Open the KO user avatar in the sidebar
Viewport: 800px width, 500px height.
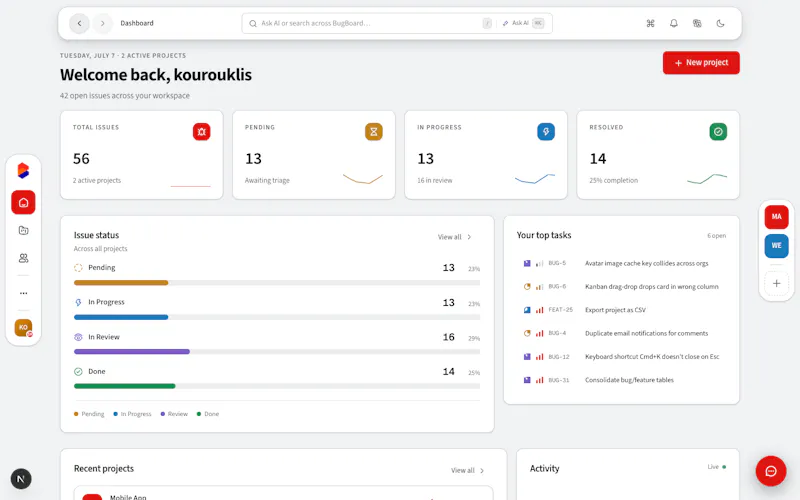pyautogui.click(x=23, y=328)
